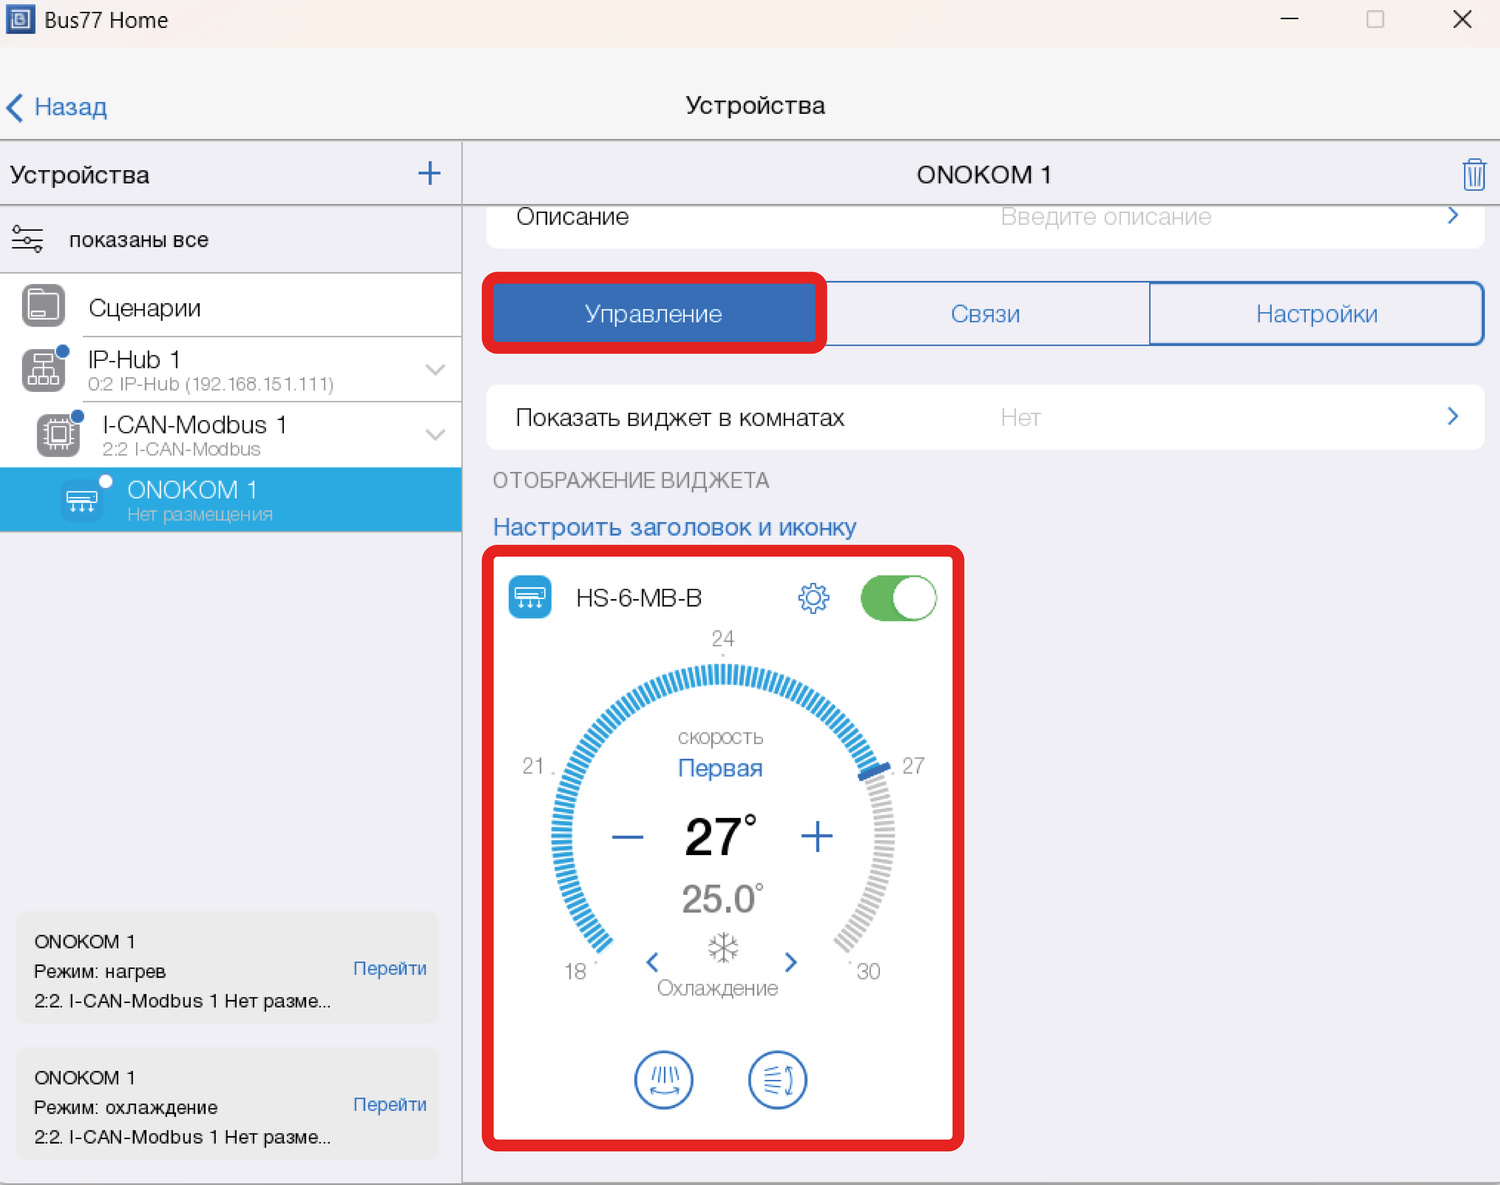Viewport: 1500px width, 1185px height.
Task: Click the horizontal louver swing icon
Action: tap(664, 1080)
